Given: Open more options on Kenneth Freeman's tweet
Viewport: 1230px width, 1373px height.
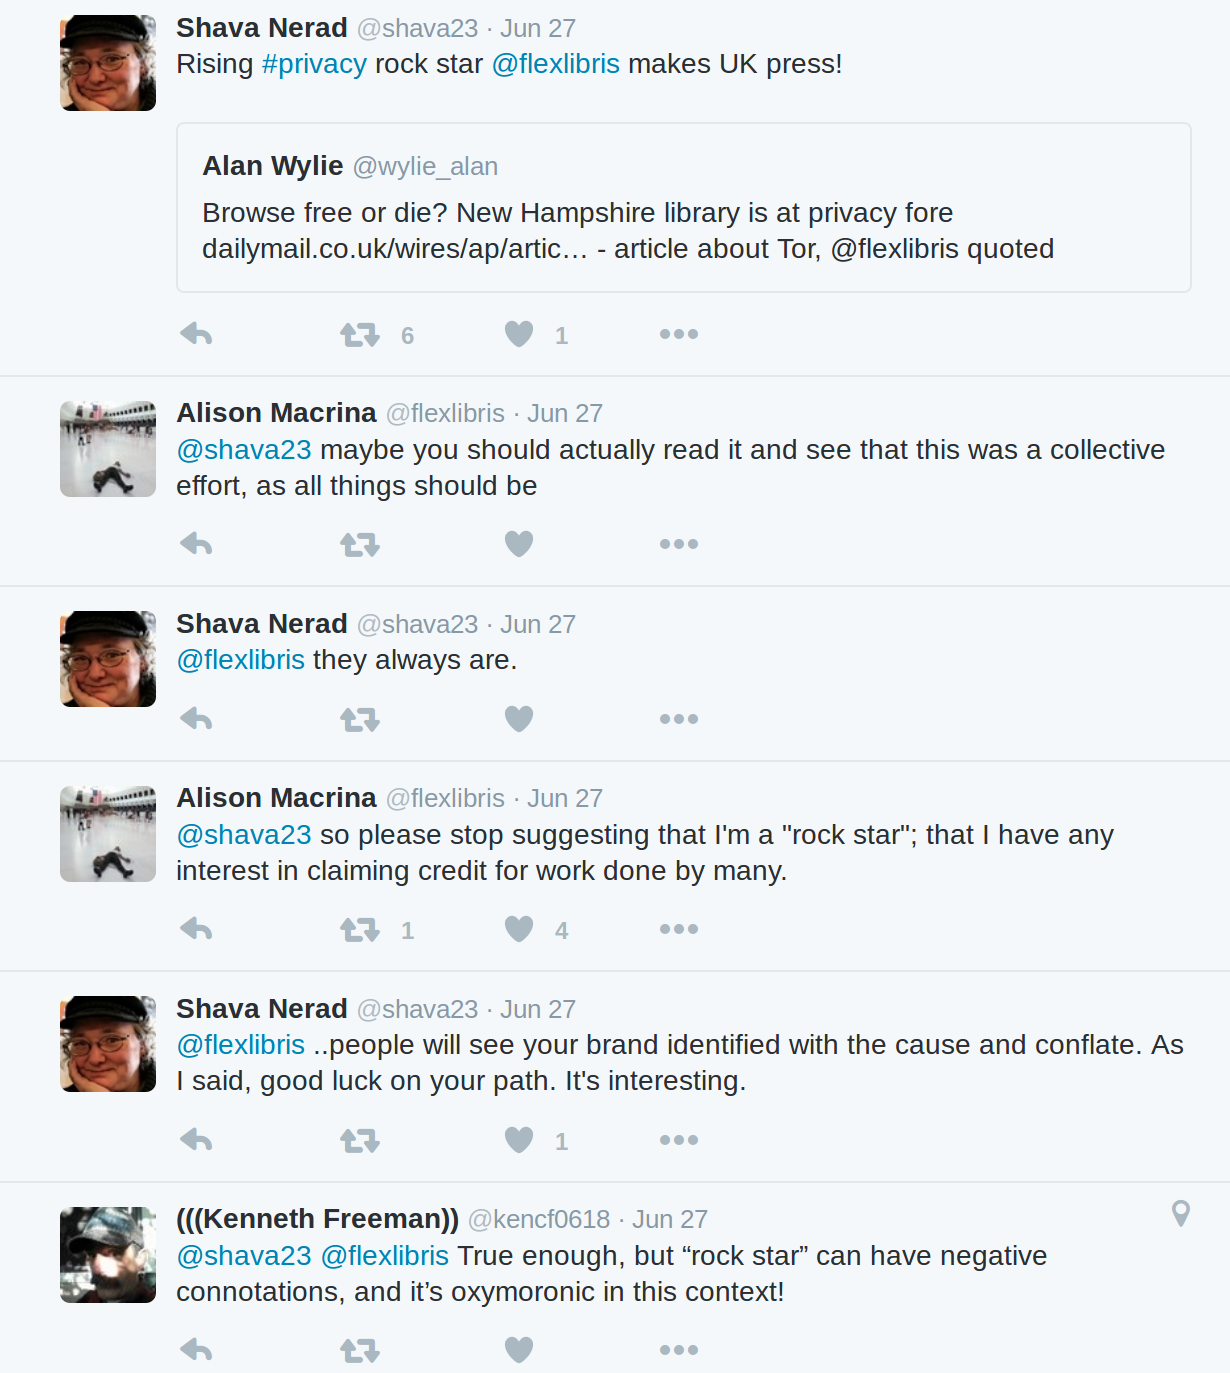Looking at the screenshot, I should click(x=679, y=1350).
